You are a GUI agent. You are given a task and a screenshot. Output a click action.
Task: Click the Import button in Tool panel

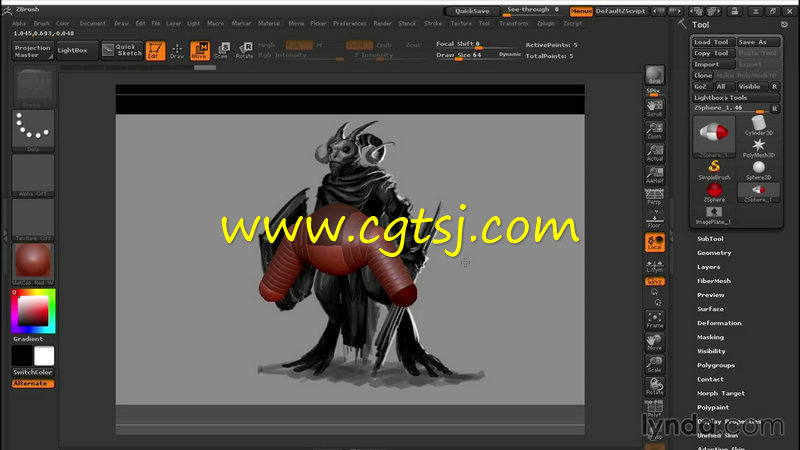point(713,64)
